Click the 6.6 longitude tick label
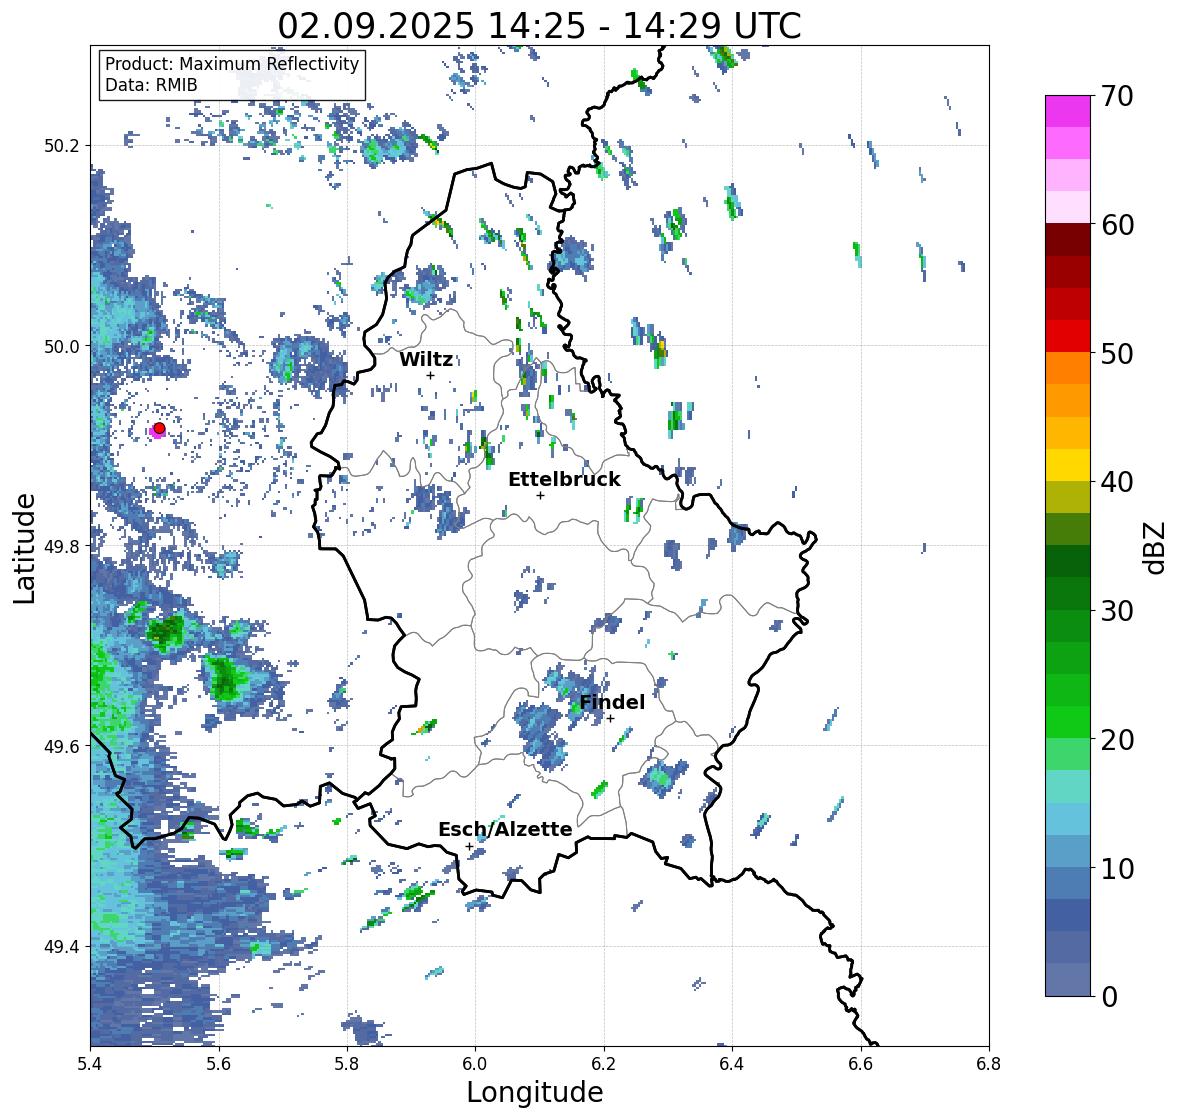This screenshot has height=1117, width=1179. point(860,1064)
